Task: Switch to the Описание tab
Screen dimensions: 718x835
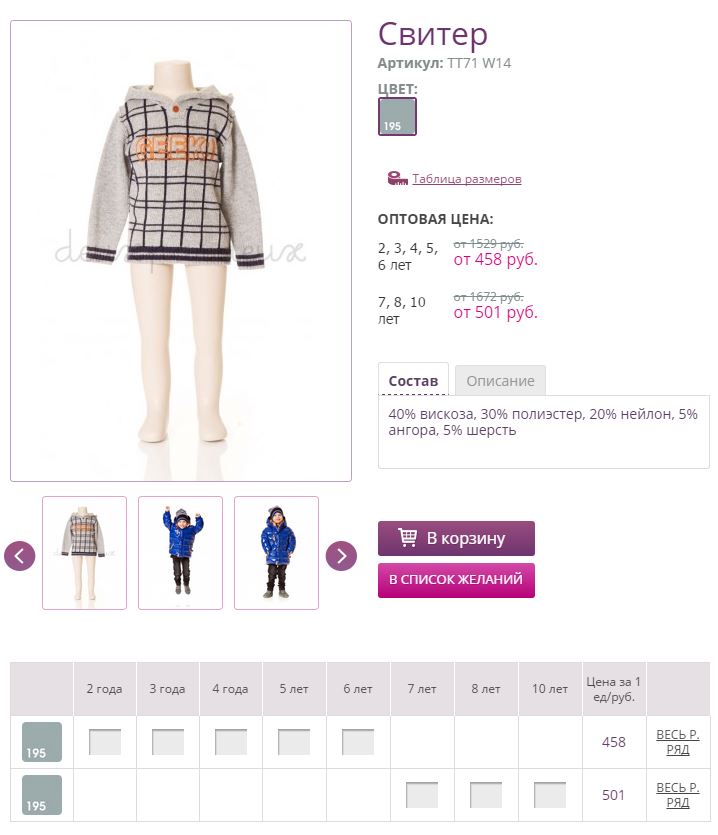Action: (x=500, y=381)
